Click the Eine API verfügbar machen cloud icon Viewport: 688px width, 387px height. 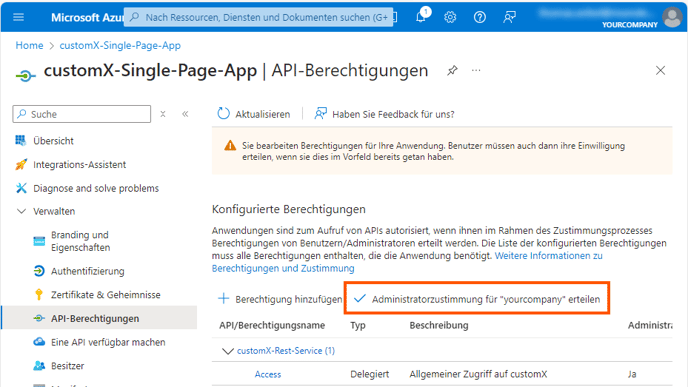click(39, 342)
